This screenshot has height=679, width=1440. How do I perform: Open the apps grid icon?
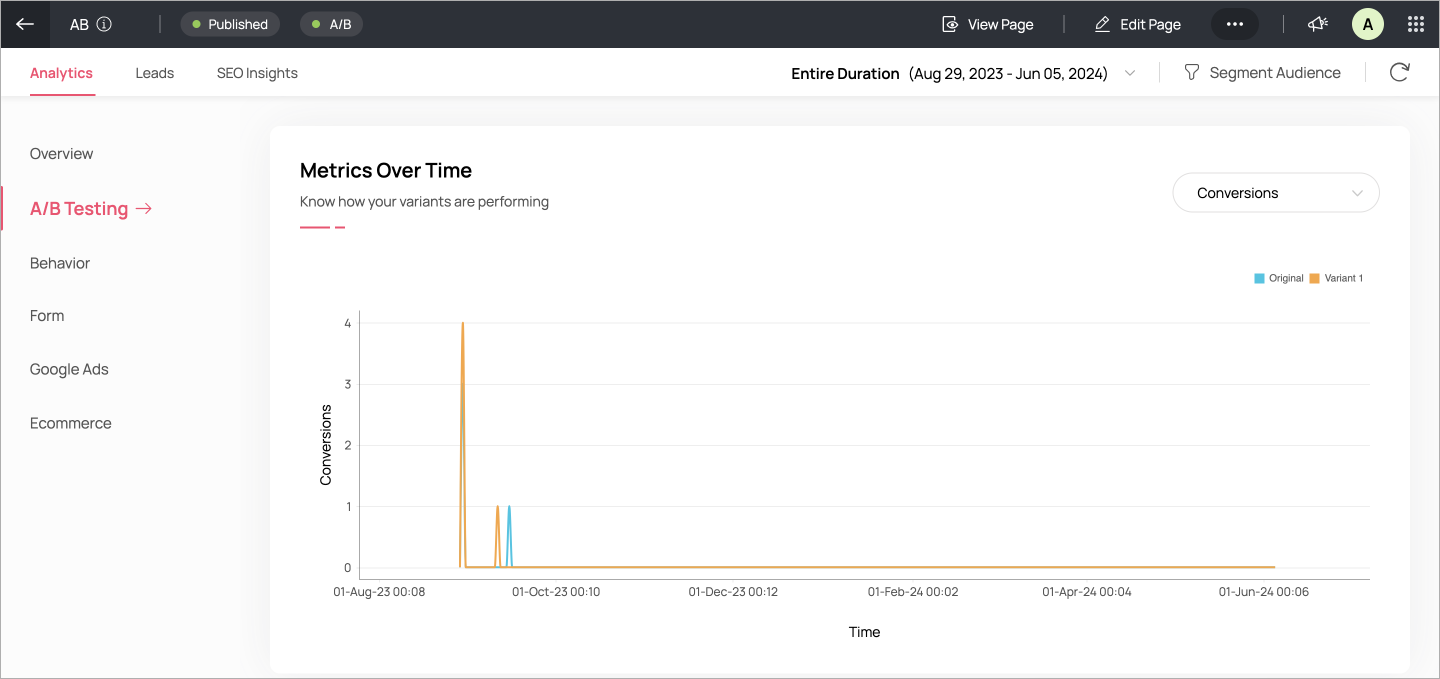(1415, 24)
